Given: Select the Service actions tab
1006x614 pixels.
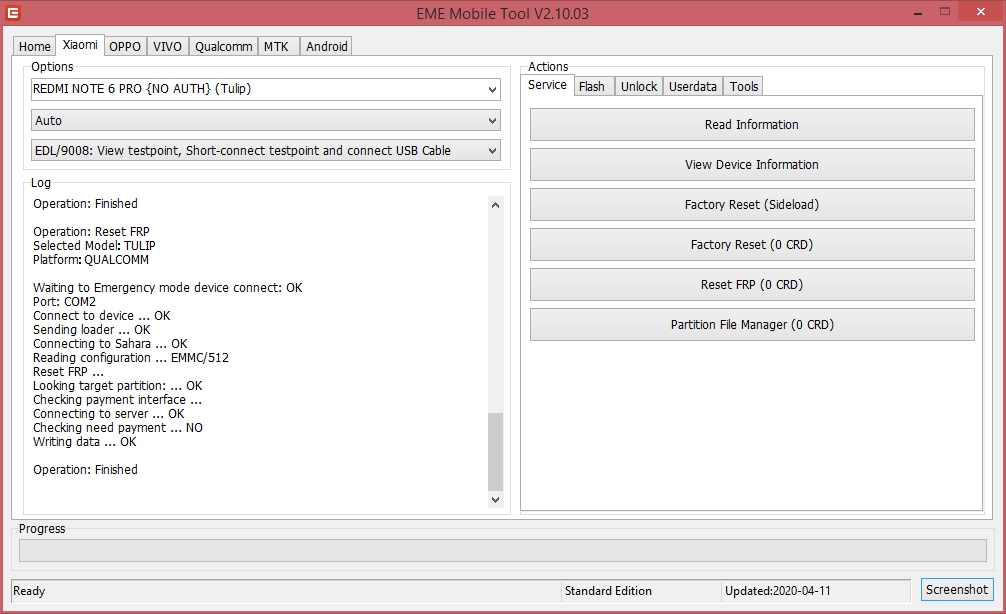Looking at the screenshot, I should (x=547, y=85).
